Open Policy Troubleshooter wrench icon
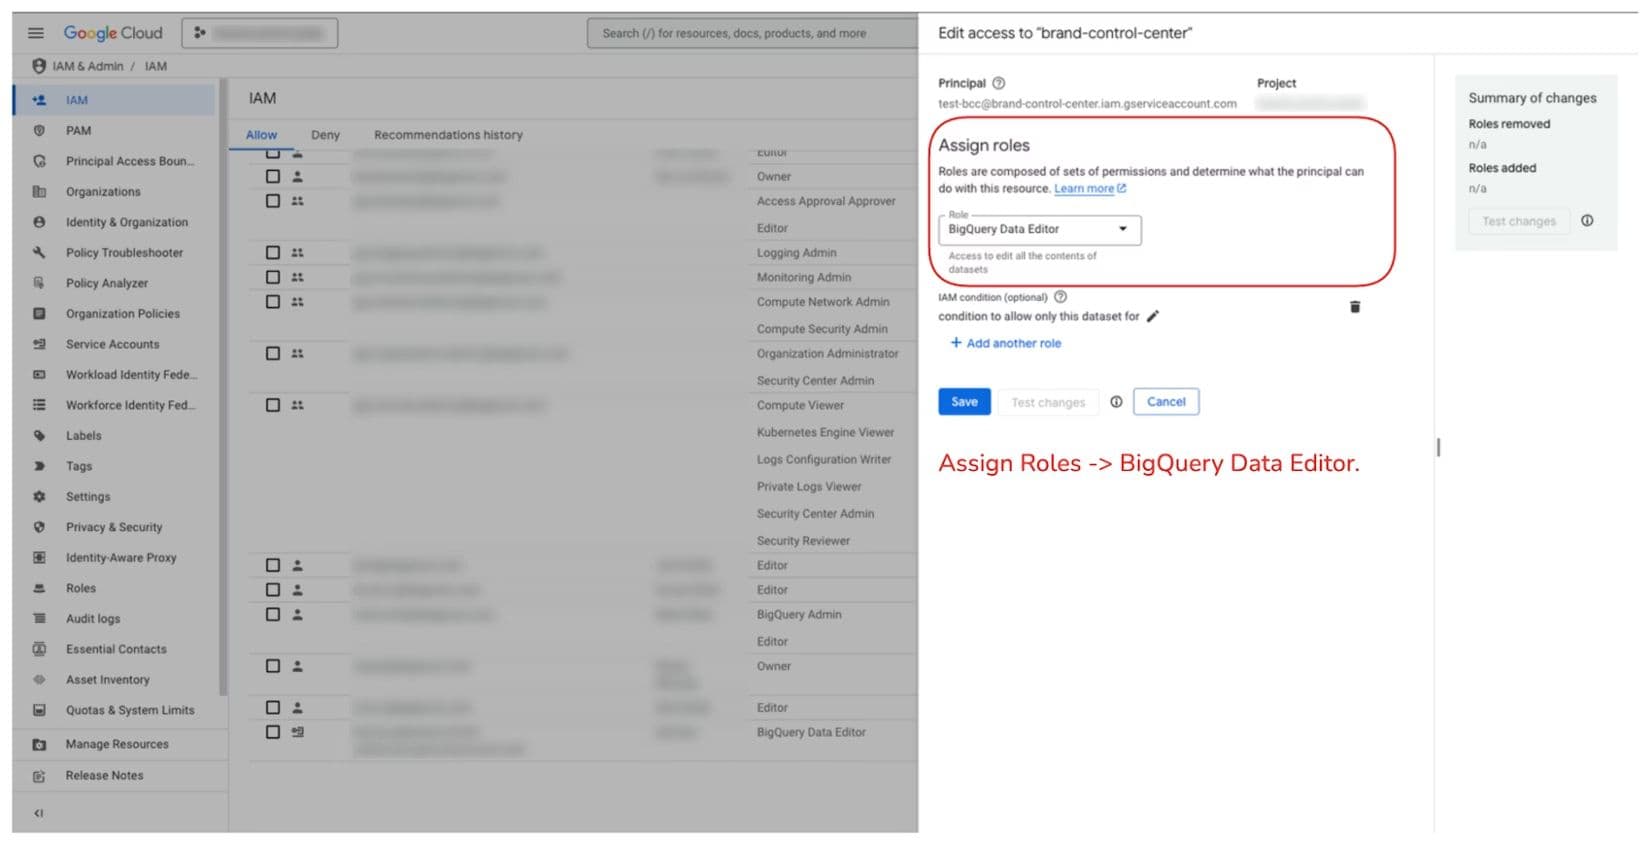 [39, 252]
